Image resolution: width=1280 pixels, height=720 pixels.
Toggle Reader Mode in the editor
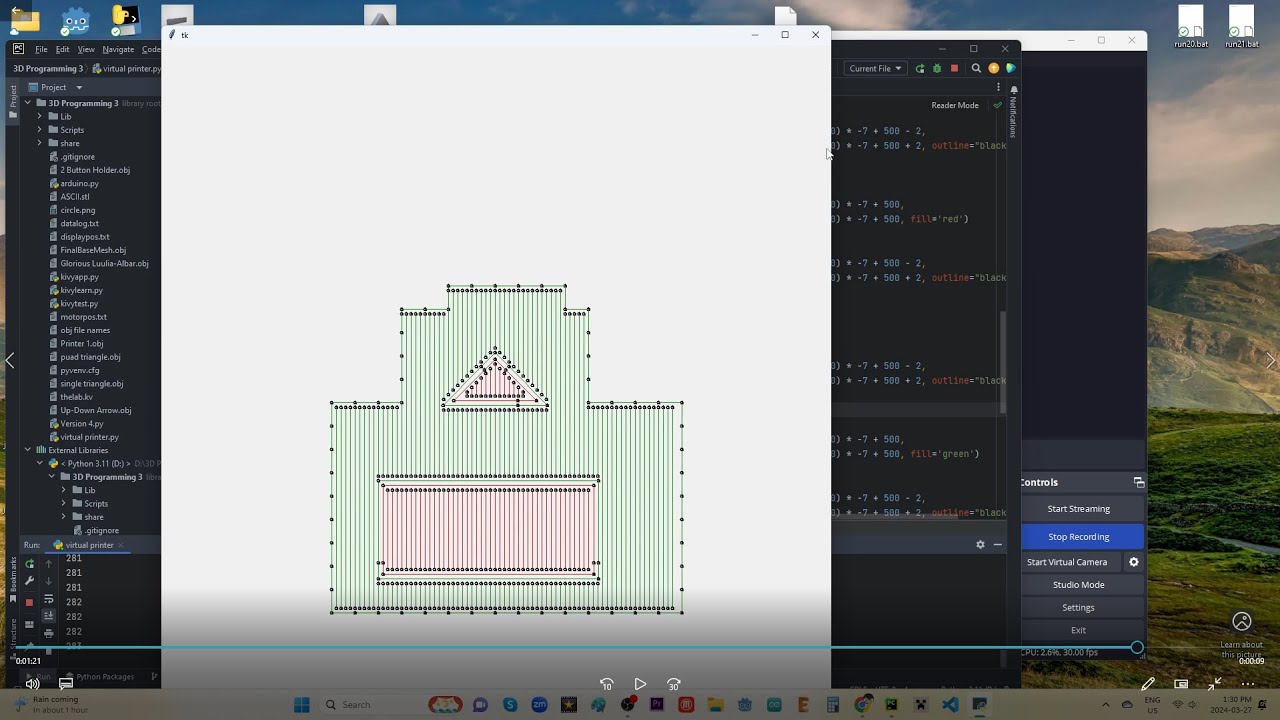click(955, 105)
